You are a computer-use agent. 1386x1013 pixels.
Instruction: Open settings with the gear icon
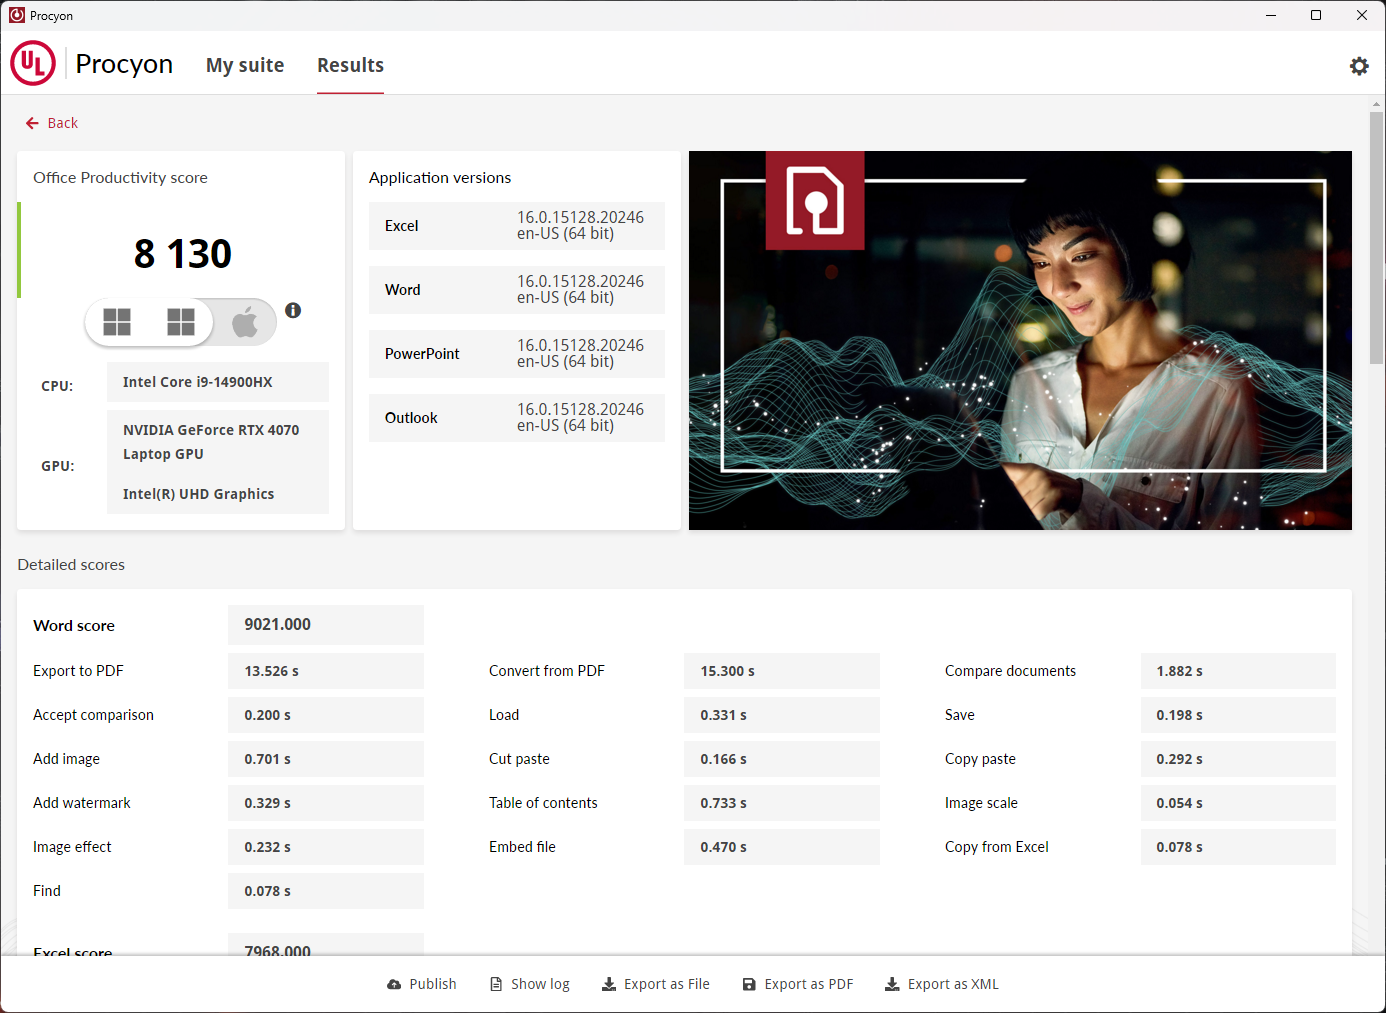point(1359,66)
